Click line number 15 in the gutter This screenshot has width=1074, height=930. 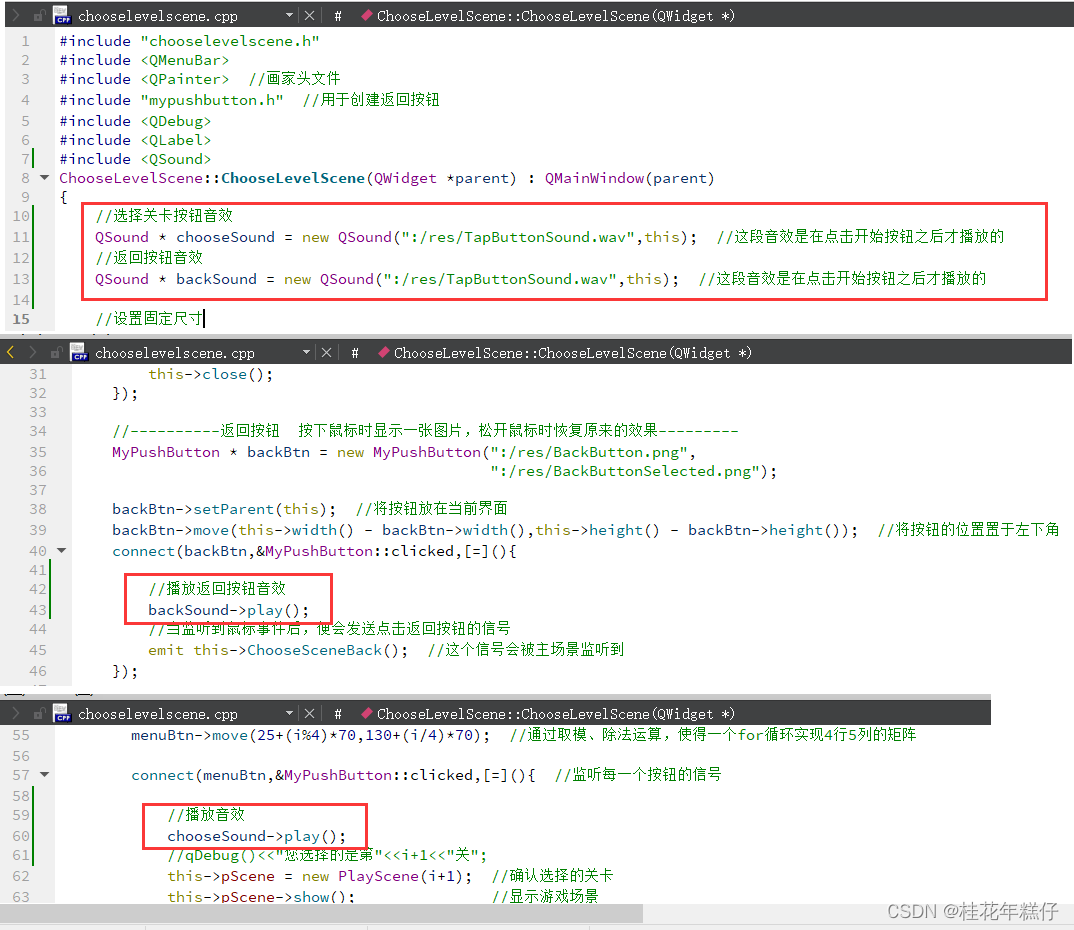(21, 319)
